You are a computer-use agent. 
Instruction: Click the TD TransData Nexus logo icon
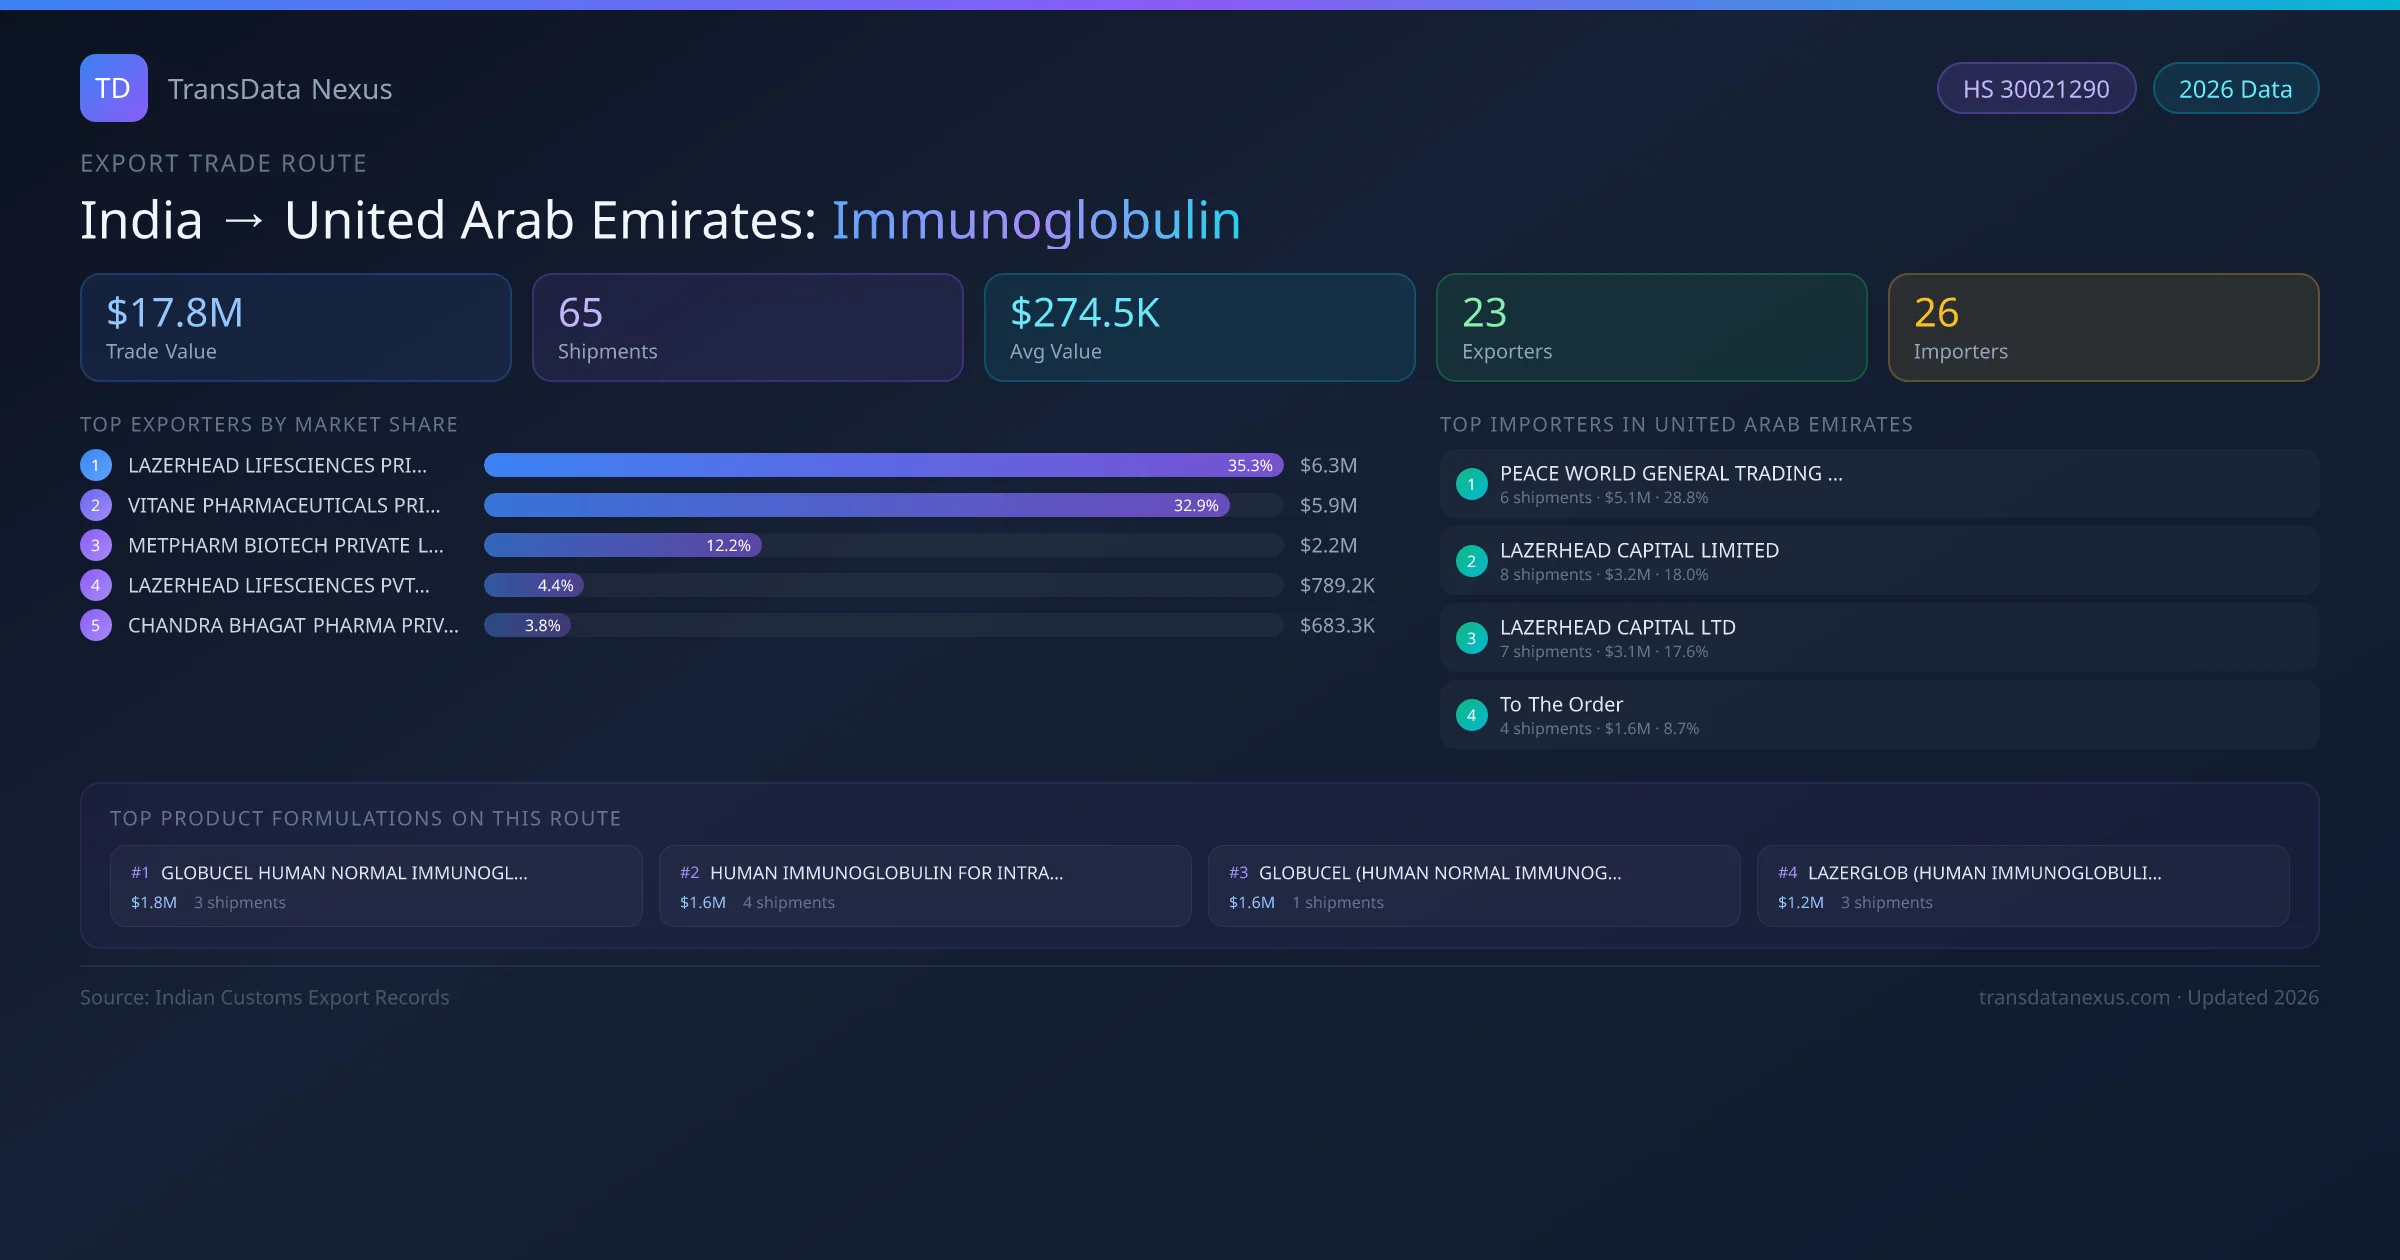click(113, 88)
